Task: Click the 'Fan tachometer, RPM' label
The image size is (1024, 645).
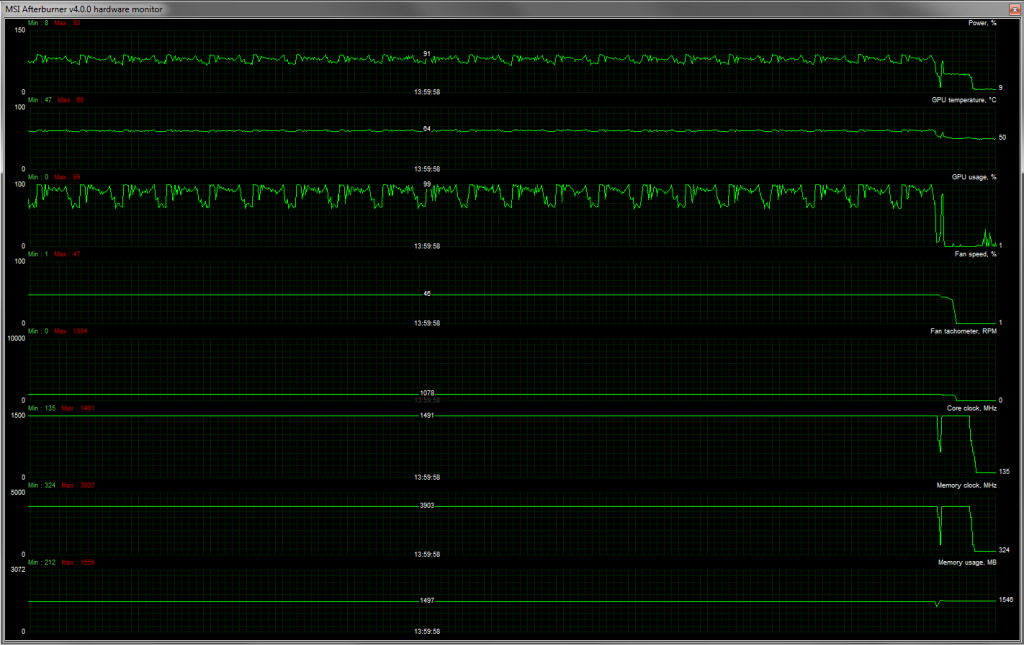Action: 963,331
